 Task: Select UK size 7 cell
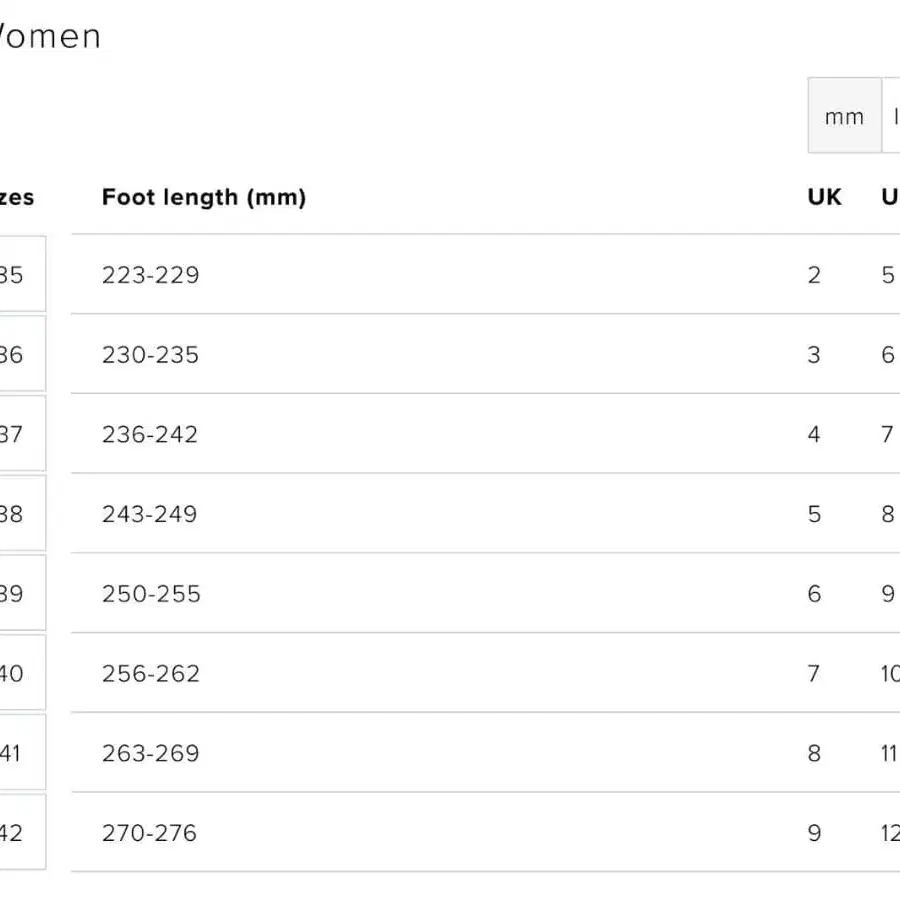click(x=814, y=673)
